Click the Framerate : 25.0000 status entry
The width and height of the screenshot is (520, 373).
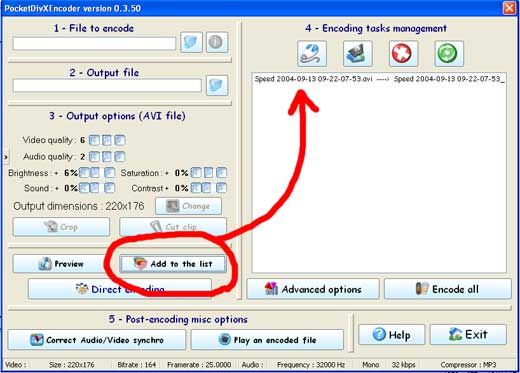[199, 365]
